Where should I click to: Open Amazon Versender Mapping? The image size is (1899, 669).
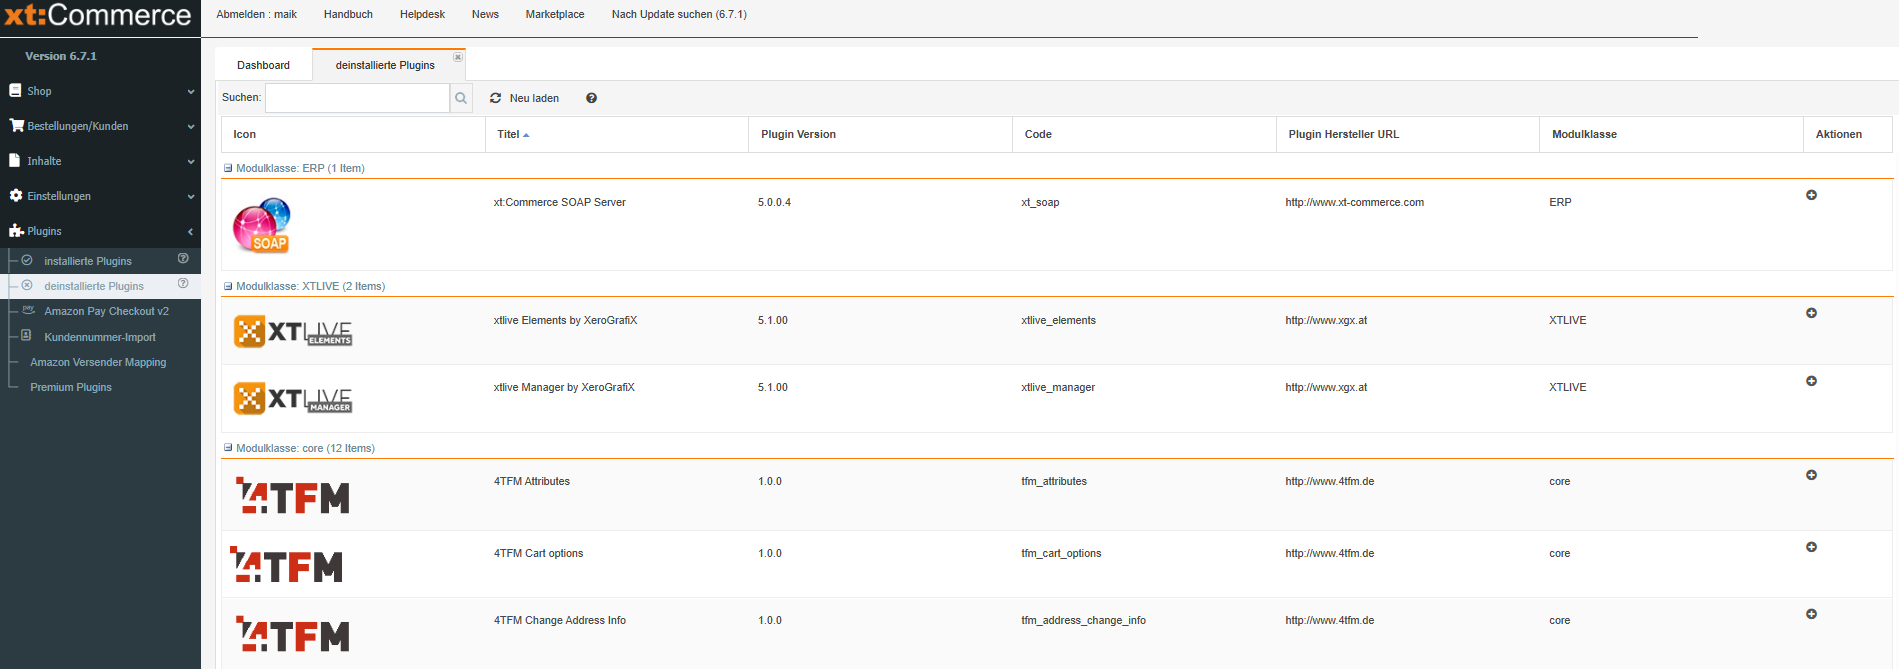[98, 362]
